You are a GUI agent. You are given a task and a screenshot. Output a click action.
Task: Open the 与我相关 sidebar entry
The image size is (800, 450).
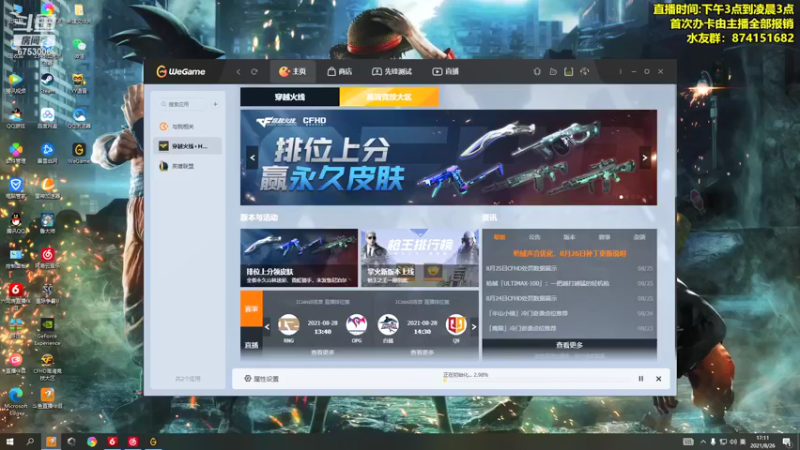click(188, 127)
